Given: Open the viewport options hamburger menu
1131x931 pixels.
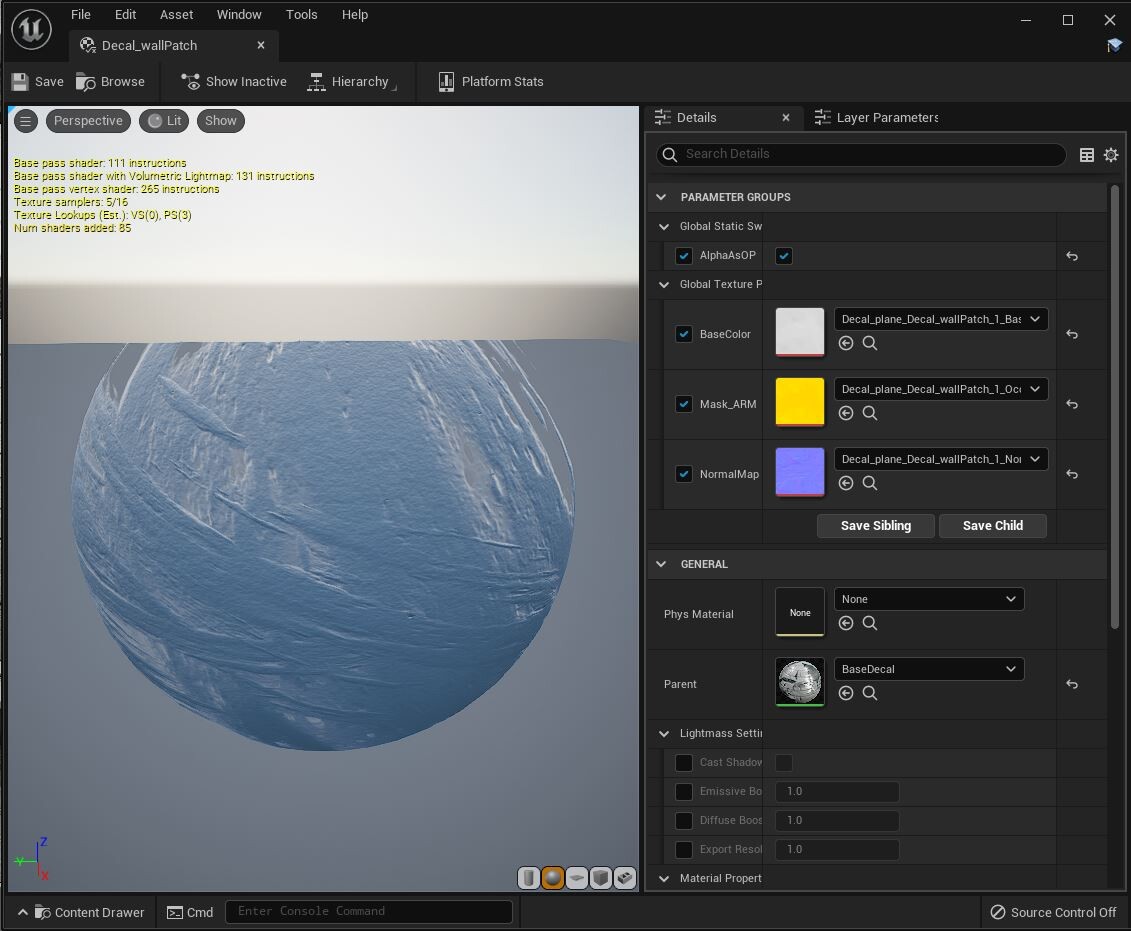Looking at the screenshot, I should point(25,120).
